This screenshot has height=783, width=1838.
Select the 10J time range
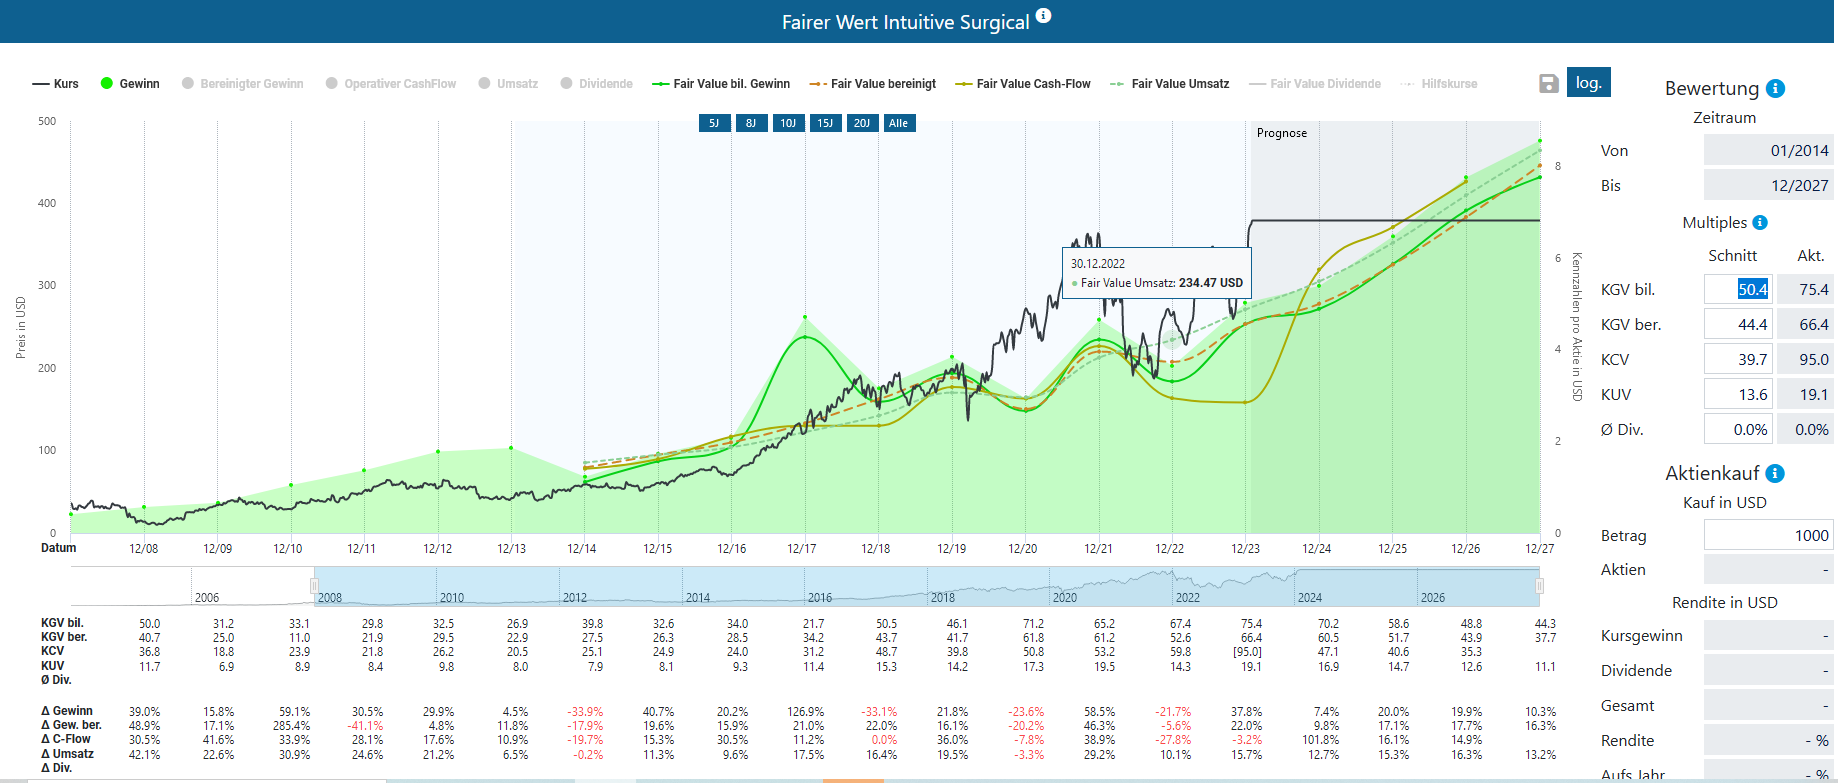click(x=788, y=123)
